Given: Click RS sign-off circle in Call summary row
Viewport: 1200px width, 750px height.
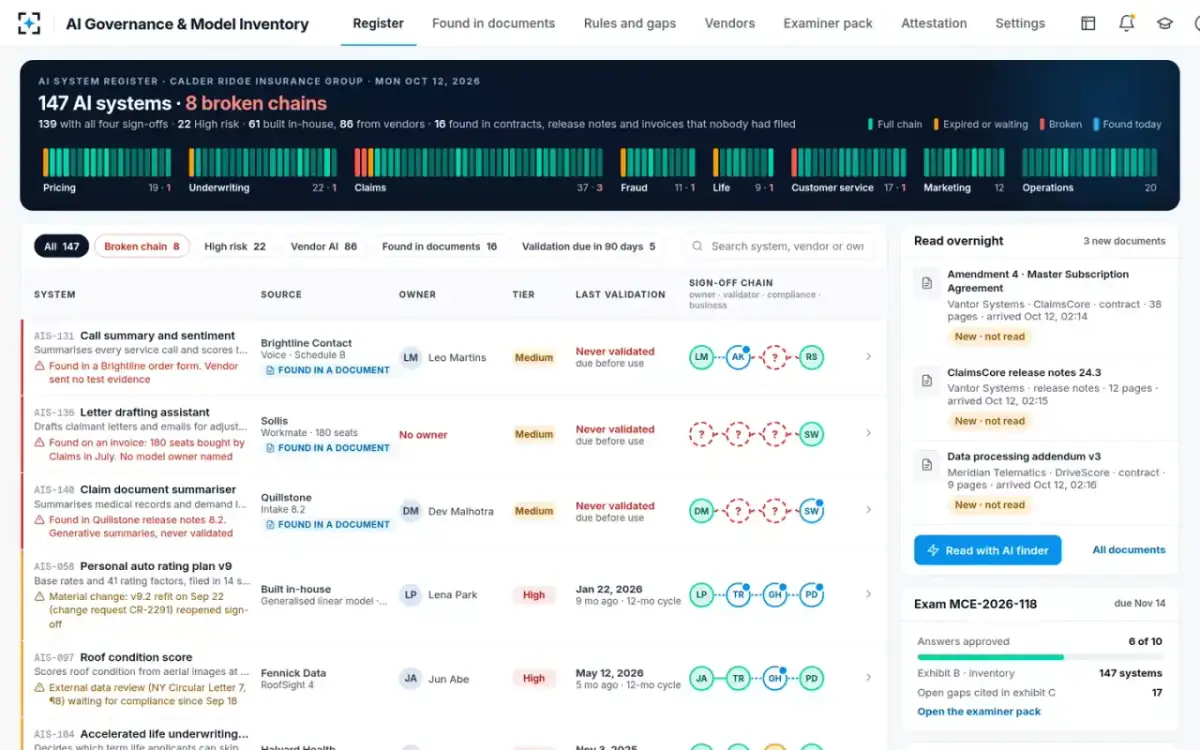Looking at the screenshot, I should tap(811, 357).
